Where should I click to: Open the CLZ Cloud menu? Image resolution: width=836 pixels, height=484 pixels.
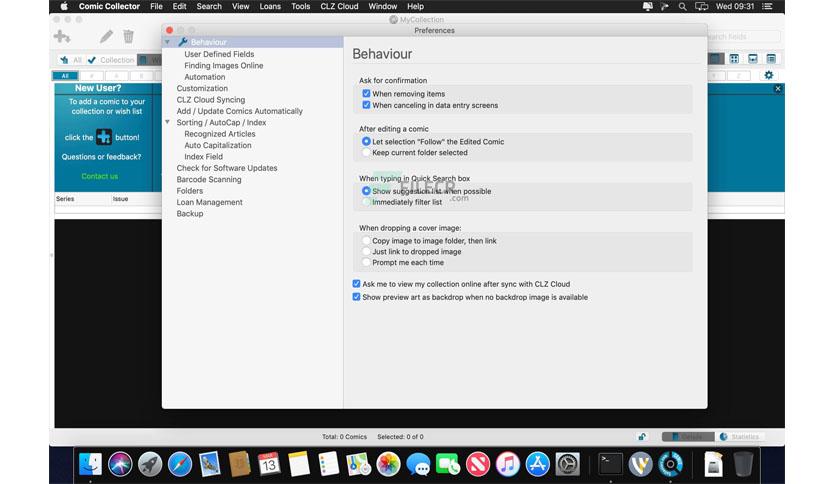tap(339, 6)
